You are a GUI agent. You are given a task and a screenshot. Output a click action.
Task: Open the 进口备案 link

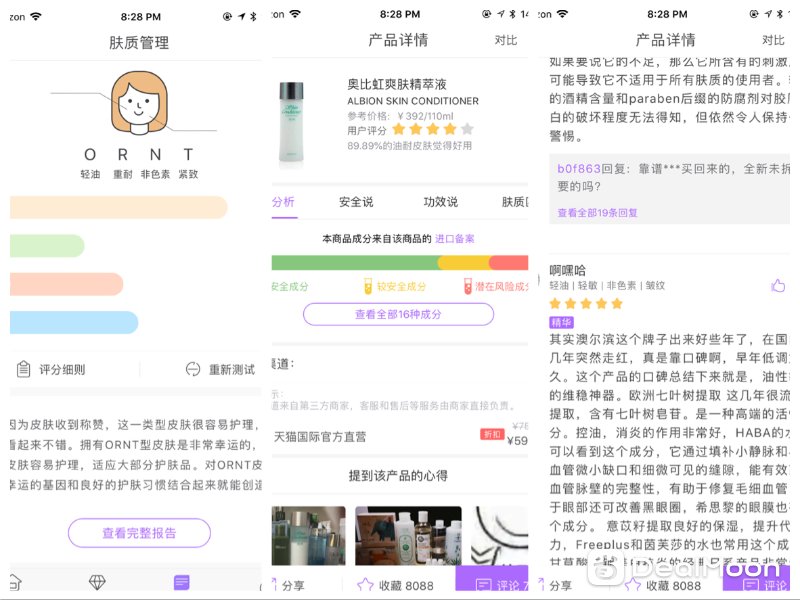click(455, 239)
